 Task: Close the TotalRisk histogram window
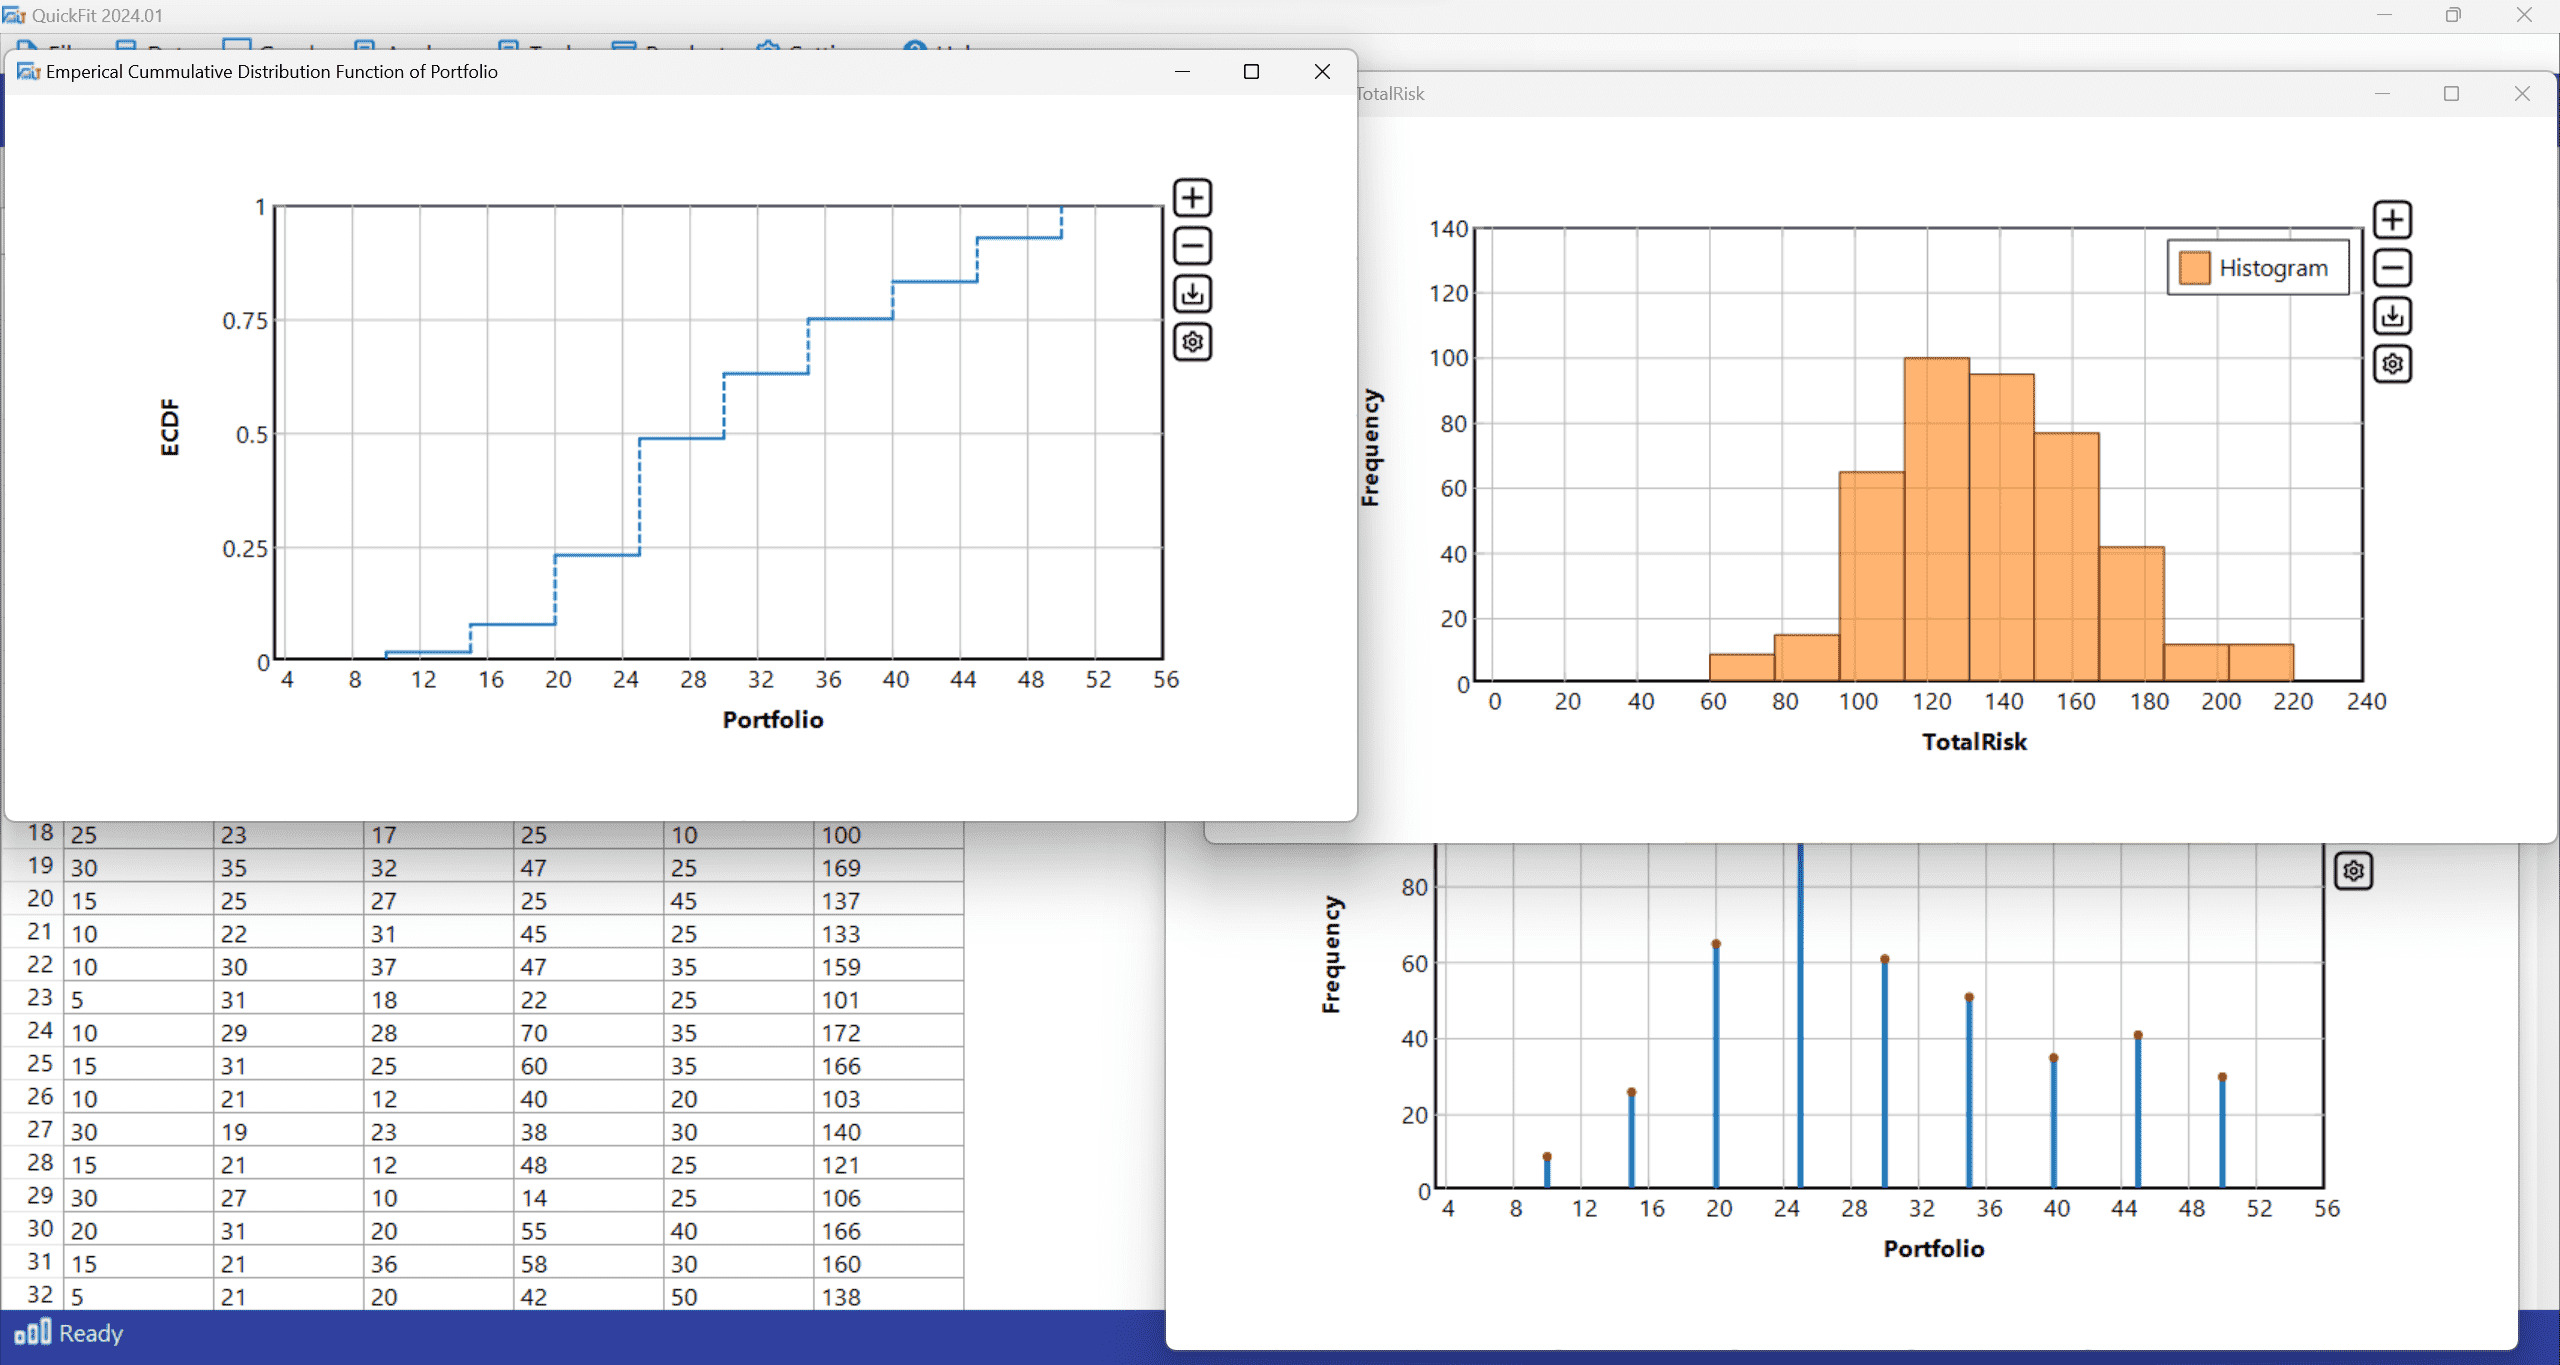pos(2522,94)
